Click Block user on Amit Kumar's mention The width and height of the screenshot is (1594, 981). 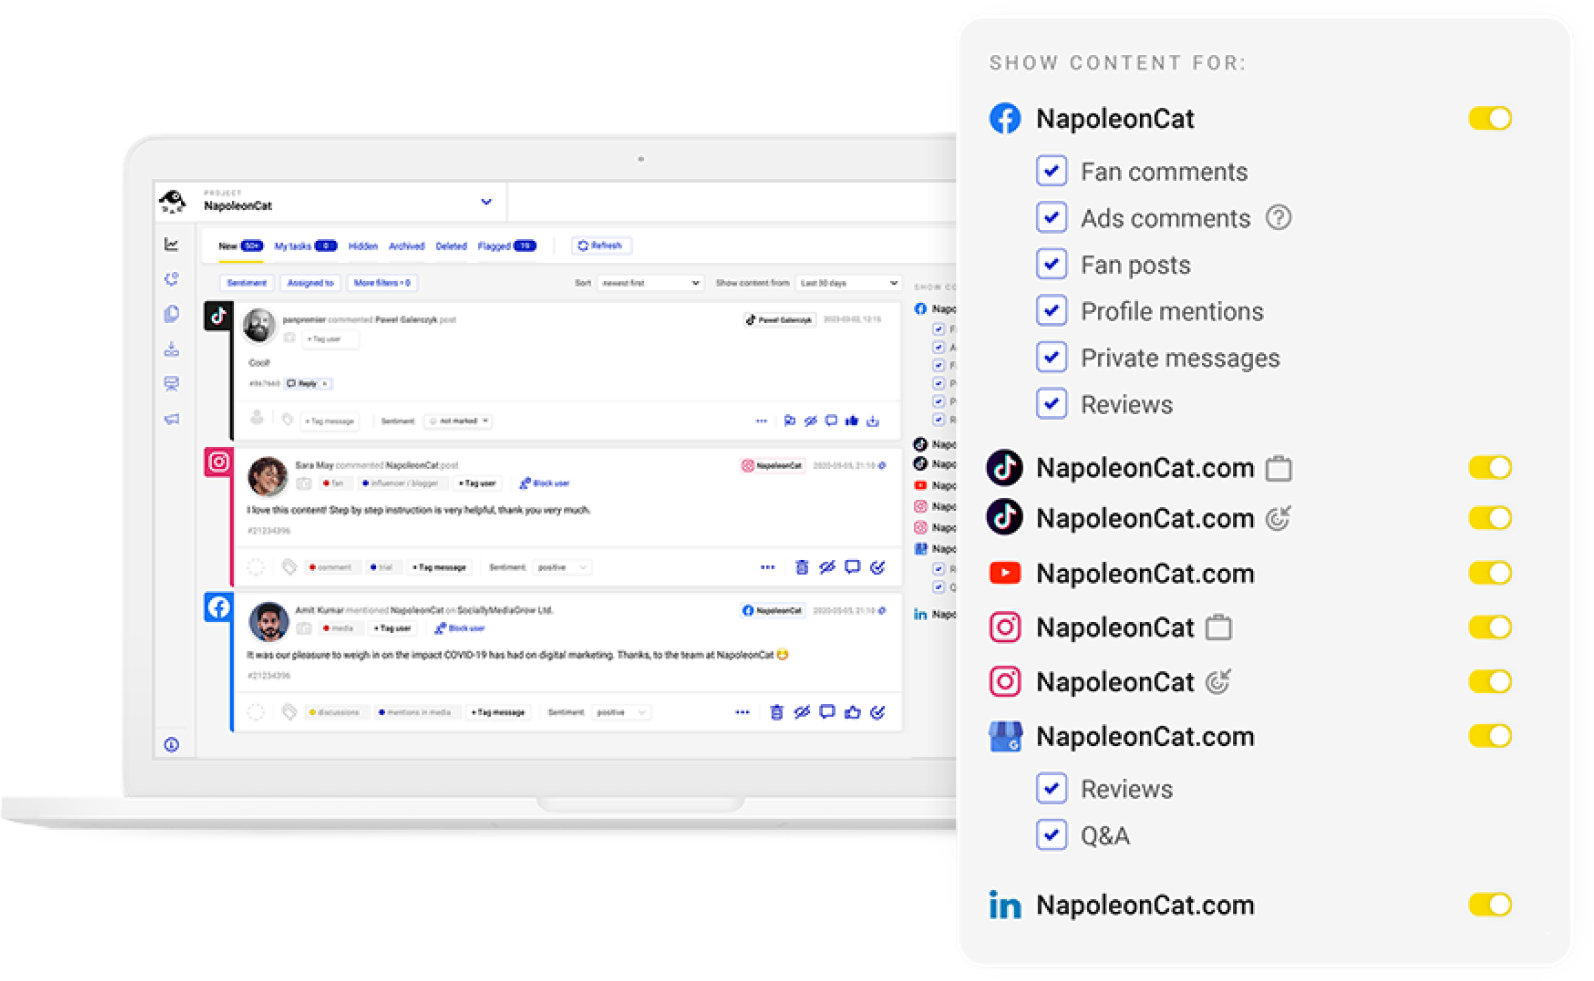click(460, 628)
